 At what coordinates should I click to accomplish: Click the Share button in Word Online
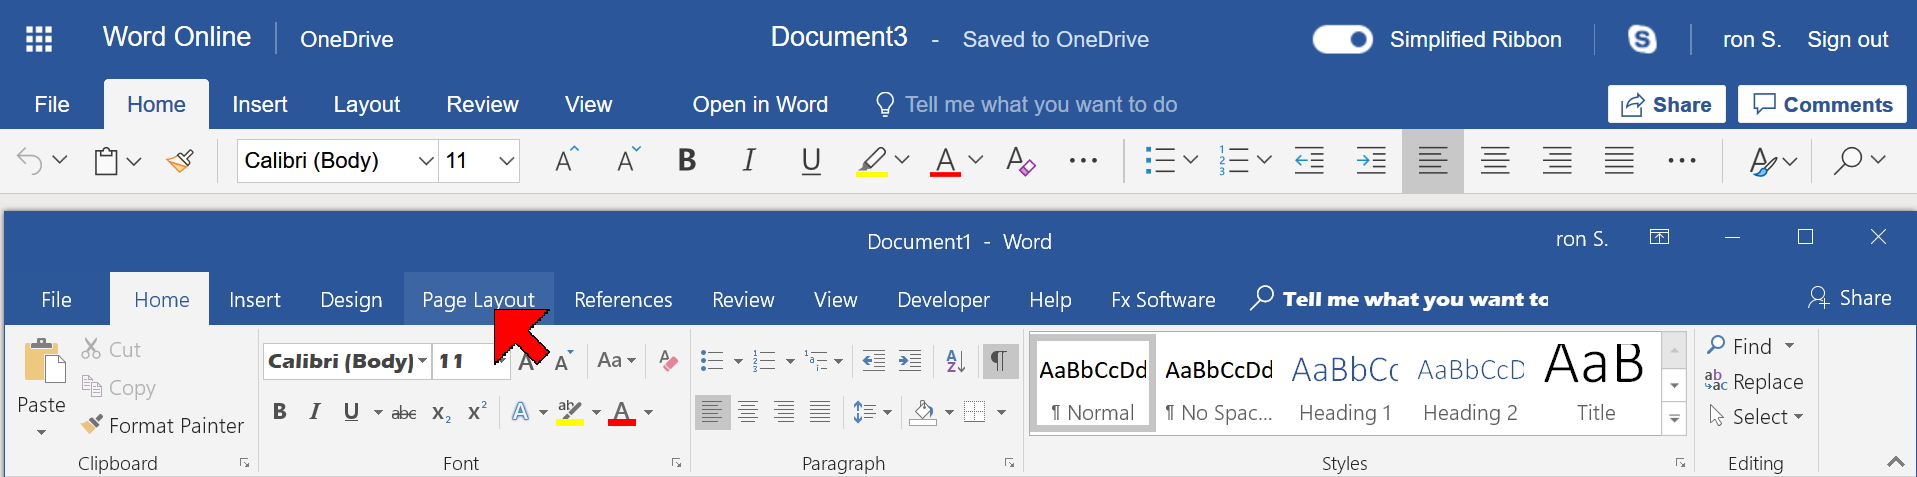pos(1666,104)
